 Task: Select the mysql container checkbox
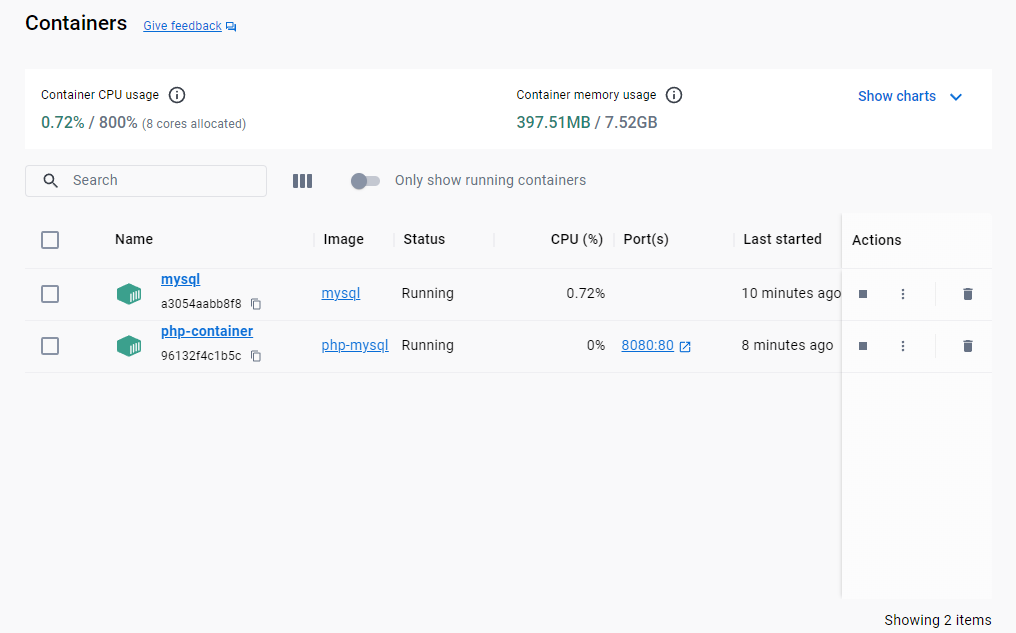(50, 294)
